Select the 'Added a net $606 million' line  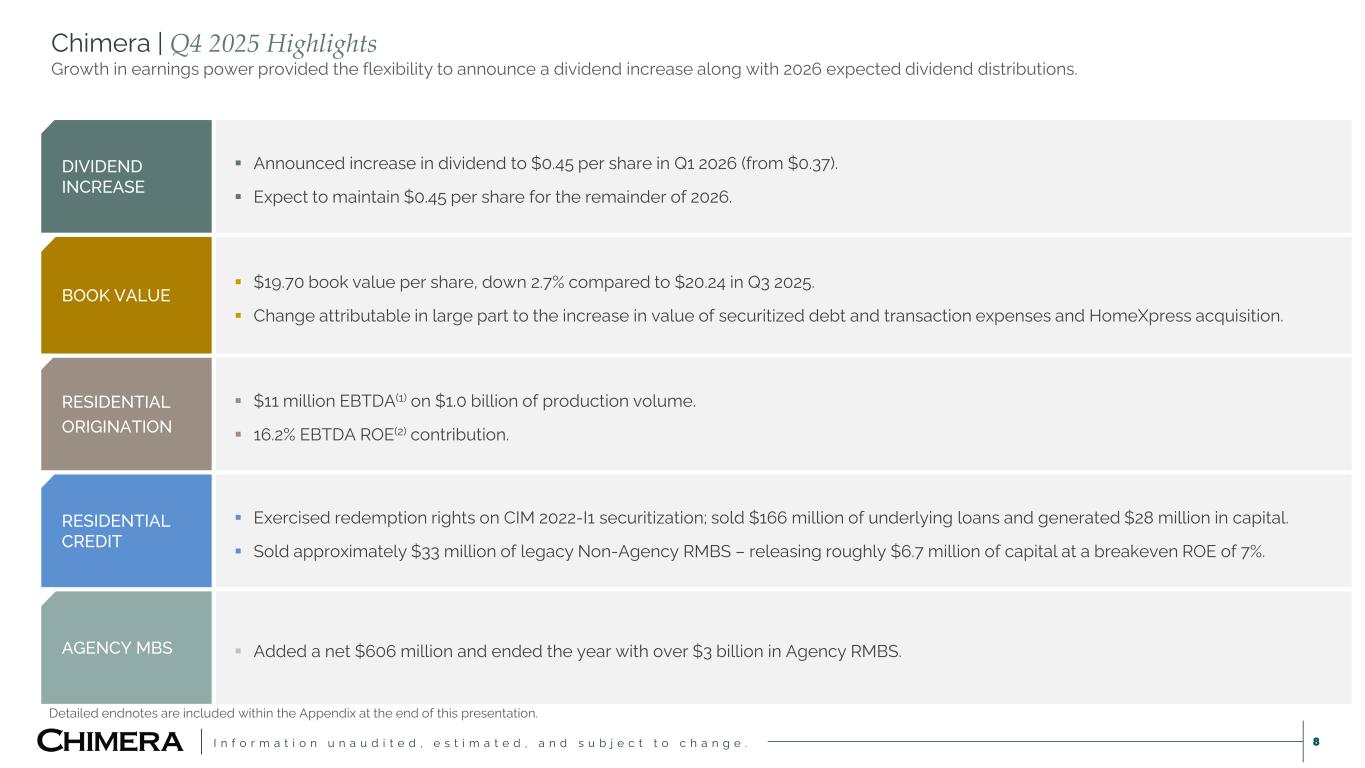point(577,651)
